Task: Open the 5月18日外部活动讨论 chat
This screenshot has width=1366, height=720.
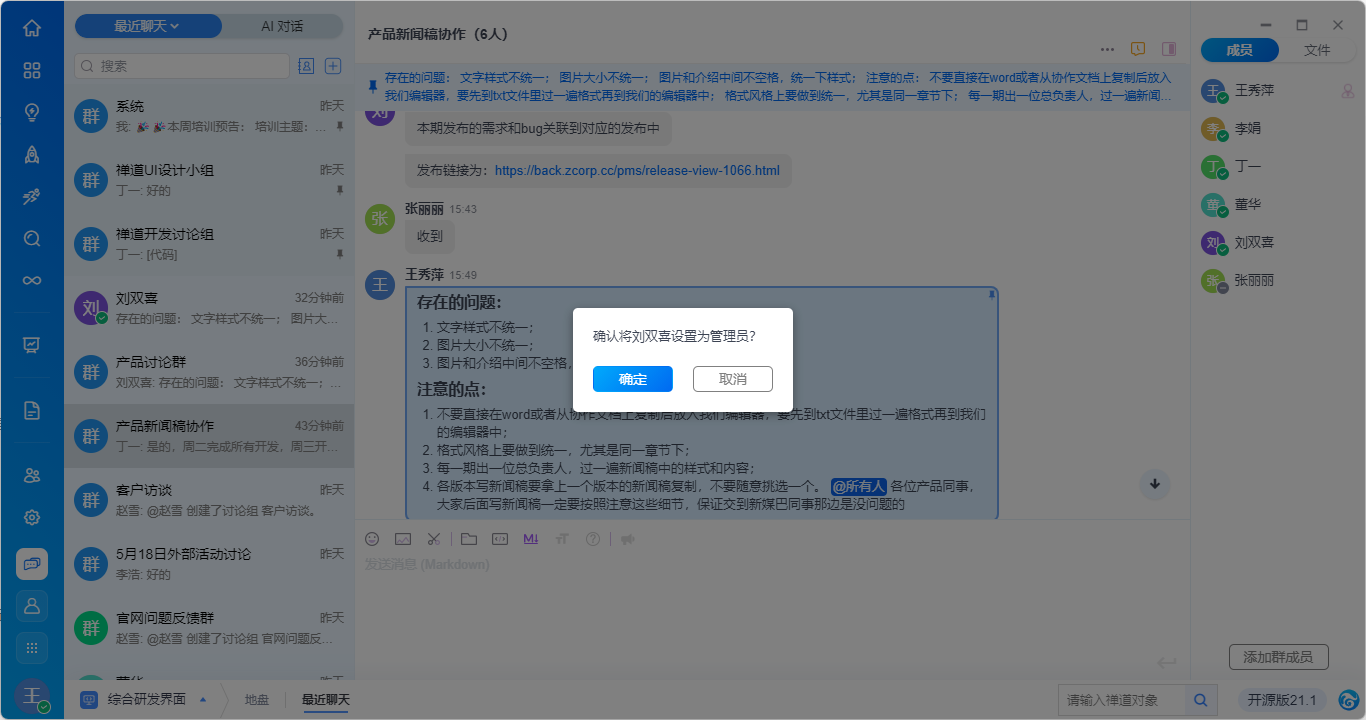Action: (209, 564)
